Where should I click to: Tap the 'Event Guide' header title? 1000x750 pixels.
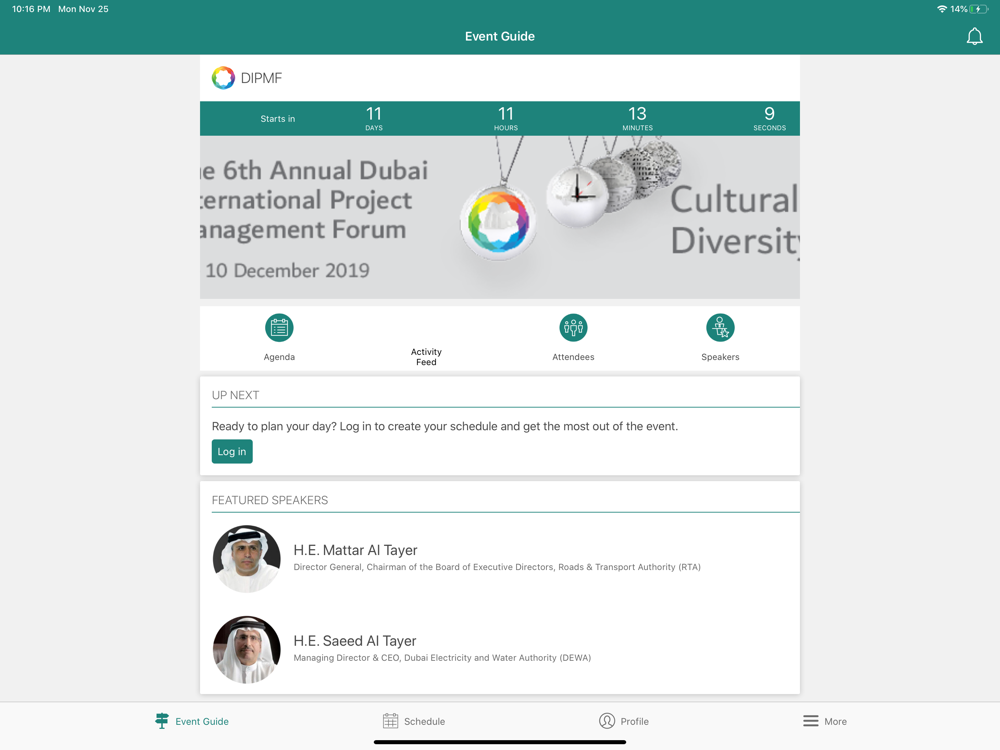coord(500,36)
